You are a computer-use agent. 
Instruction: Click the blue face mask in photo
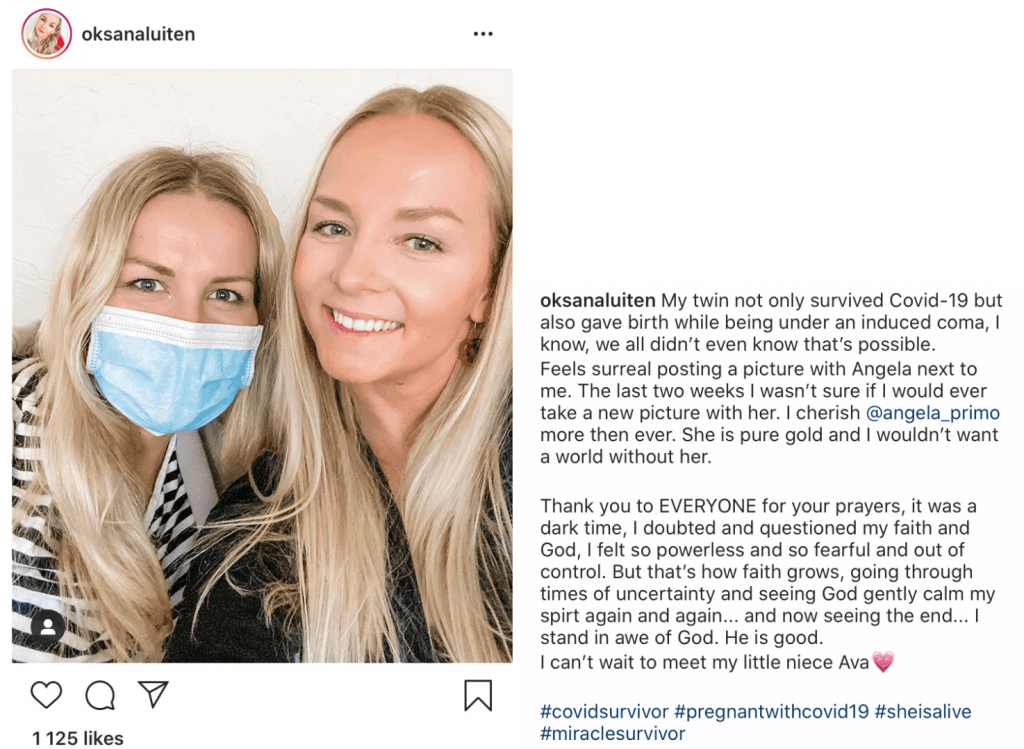click(x=174, y=370)
